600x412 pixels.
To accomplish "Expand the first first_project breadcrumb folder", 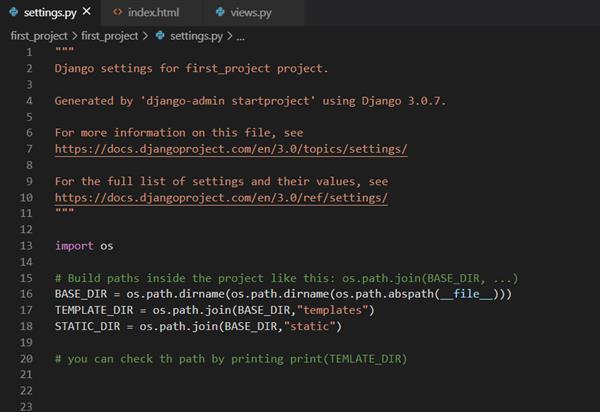I will [x=39, y=35].
